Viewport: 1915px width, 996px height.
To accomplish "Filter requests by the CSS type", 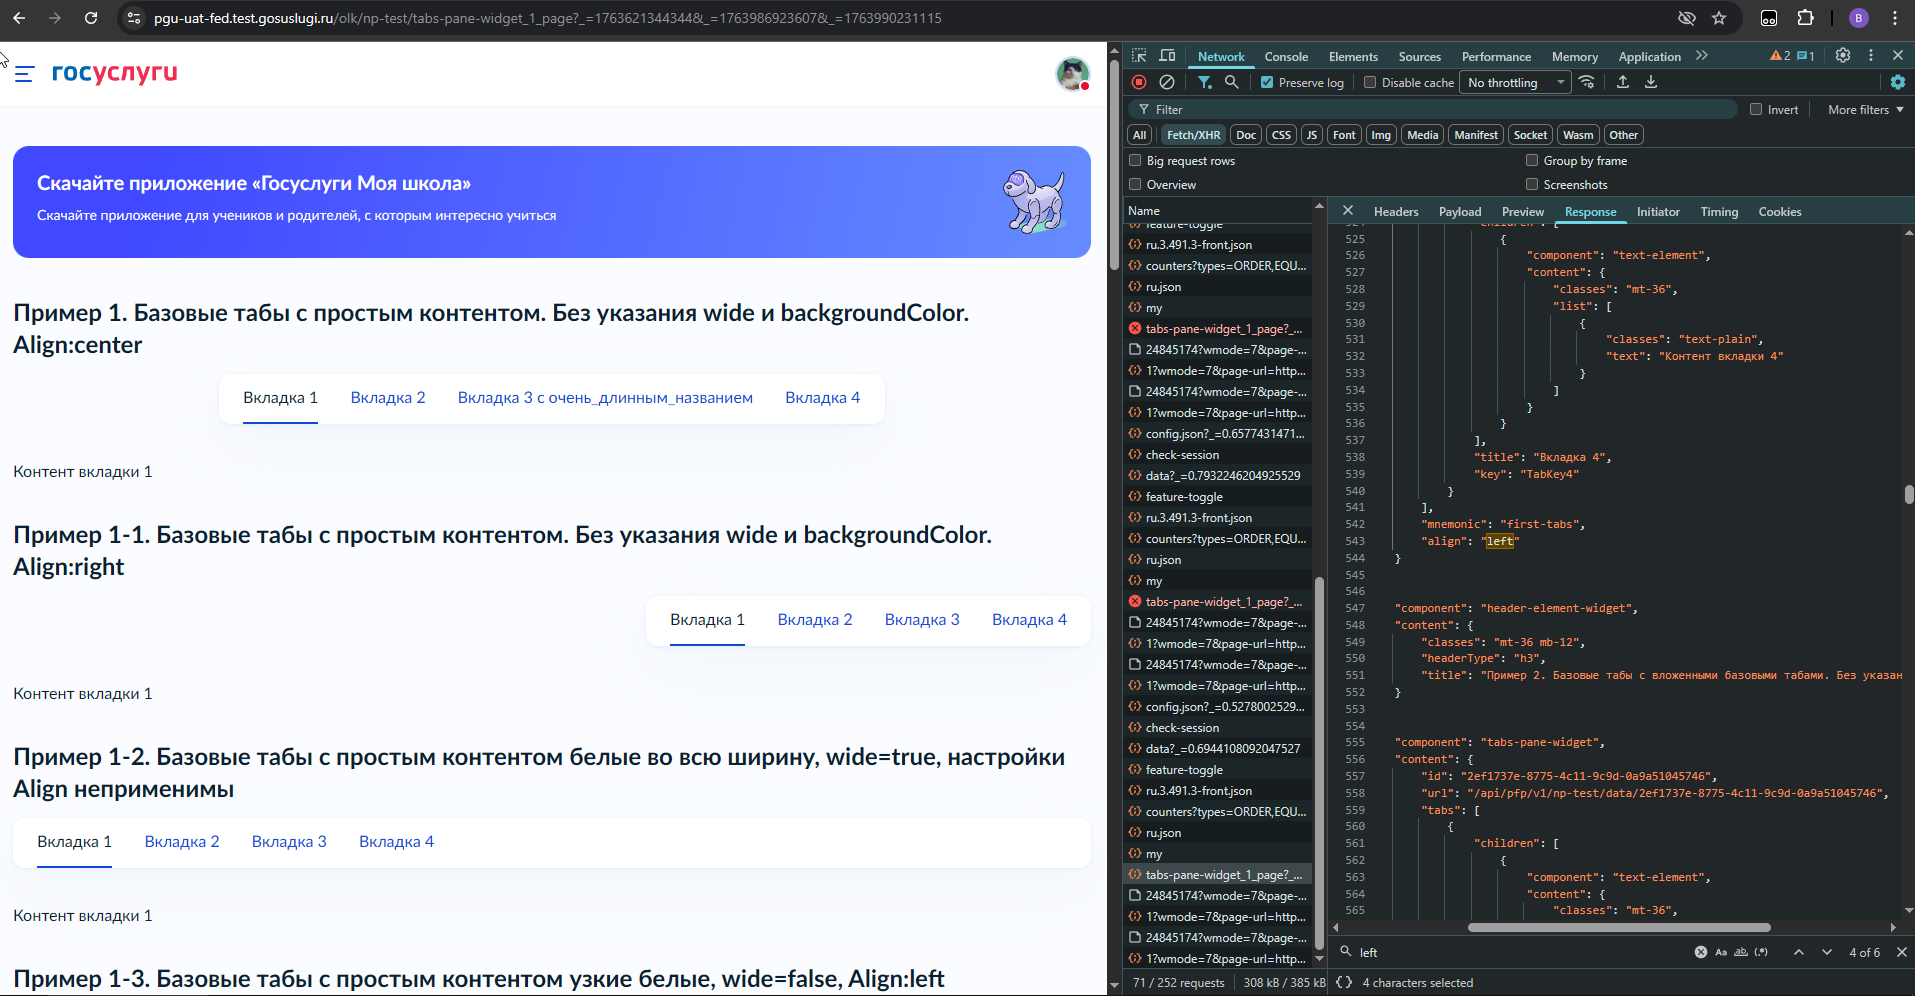I will 1281,135.
